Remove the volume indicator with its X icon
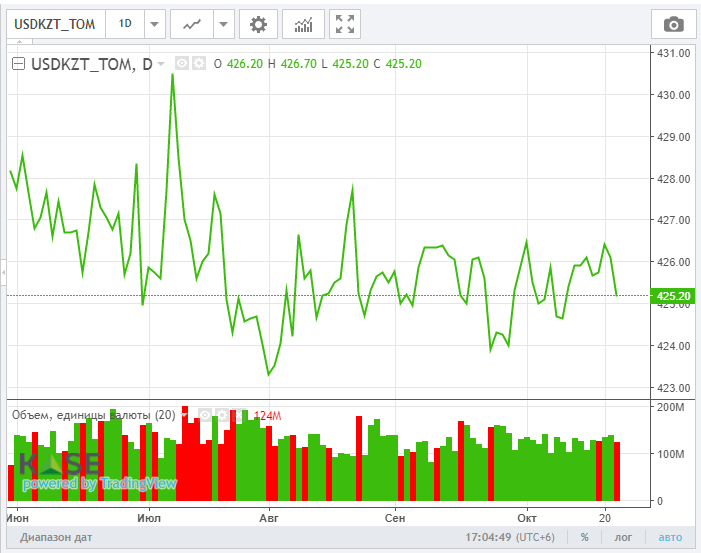The image size is (701, 553). click(x=236, y=414)
